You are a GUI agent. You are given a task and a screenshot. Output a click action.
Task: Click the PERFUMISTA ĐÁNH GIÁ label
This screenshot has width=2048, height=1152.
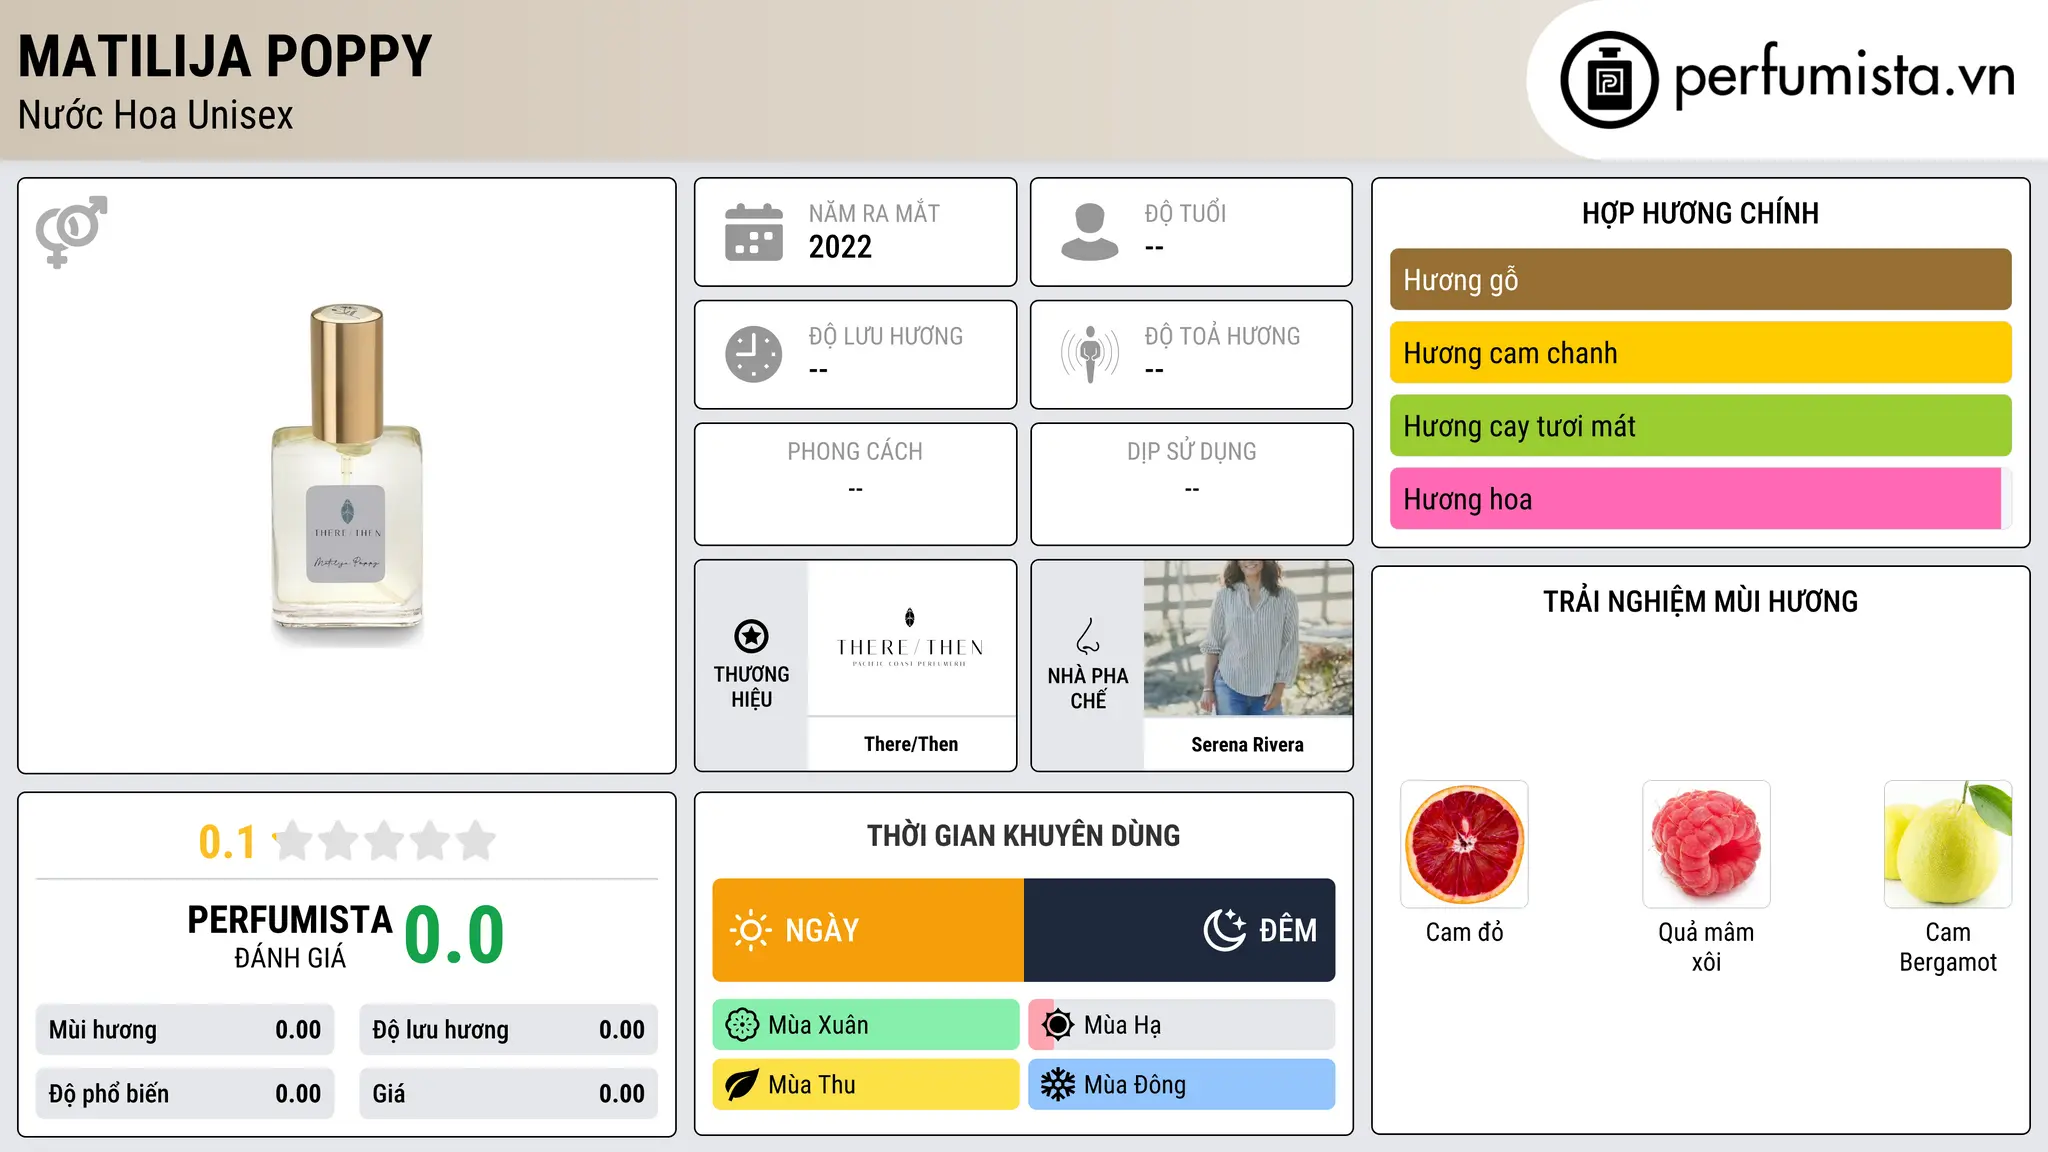point(290,936)
